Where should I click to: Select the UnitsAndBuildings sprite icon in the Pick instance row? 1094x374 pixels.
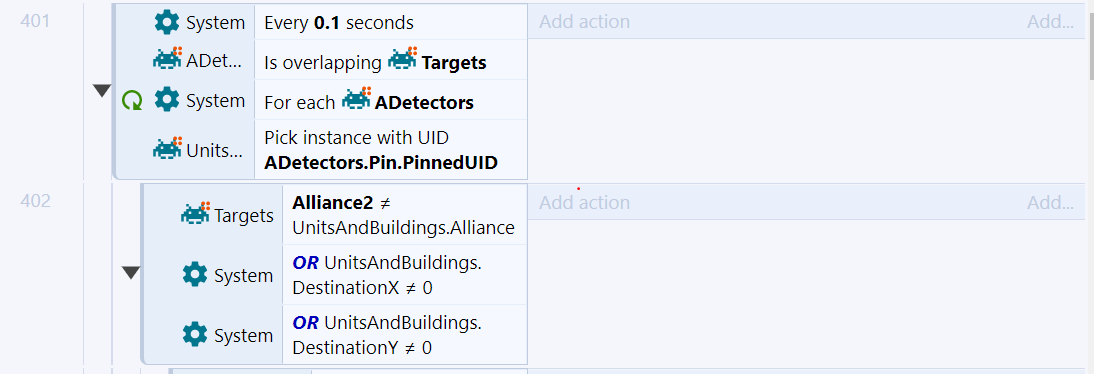(167, 148)
